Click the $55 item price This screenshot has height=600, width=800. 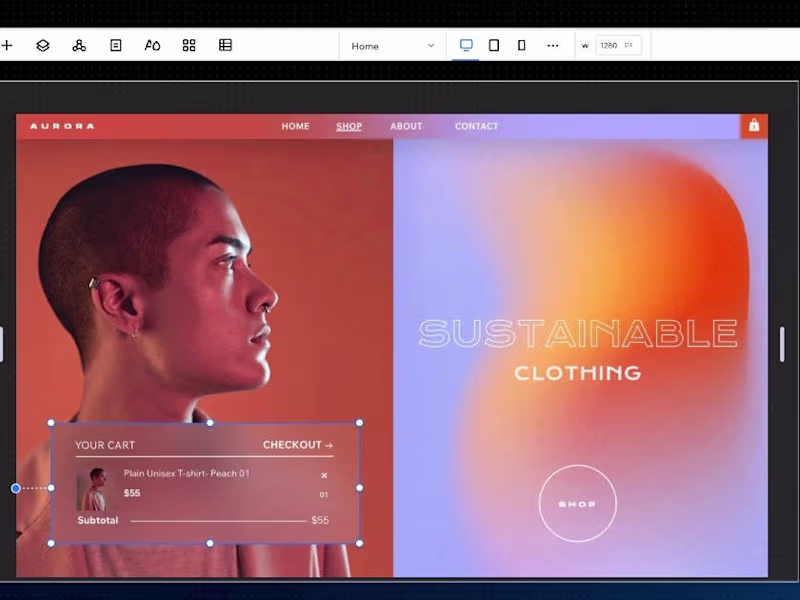tap(132, 493)
